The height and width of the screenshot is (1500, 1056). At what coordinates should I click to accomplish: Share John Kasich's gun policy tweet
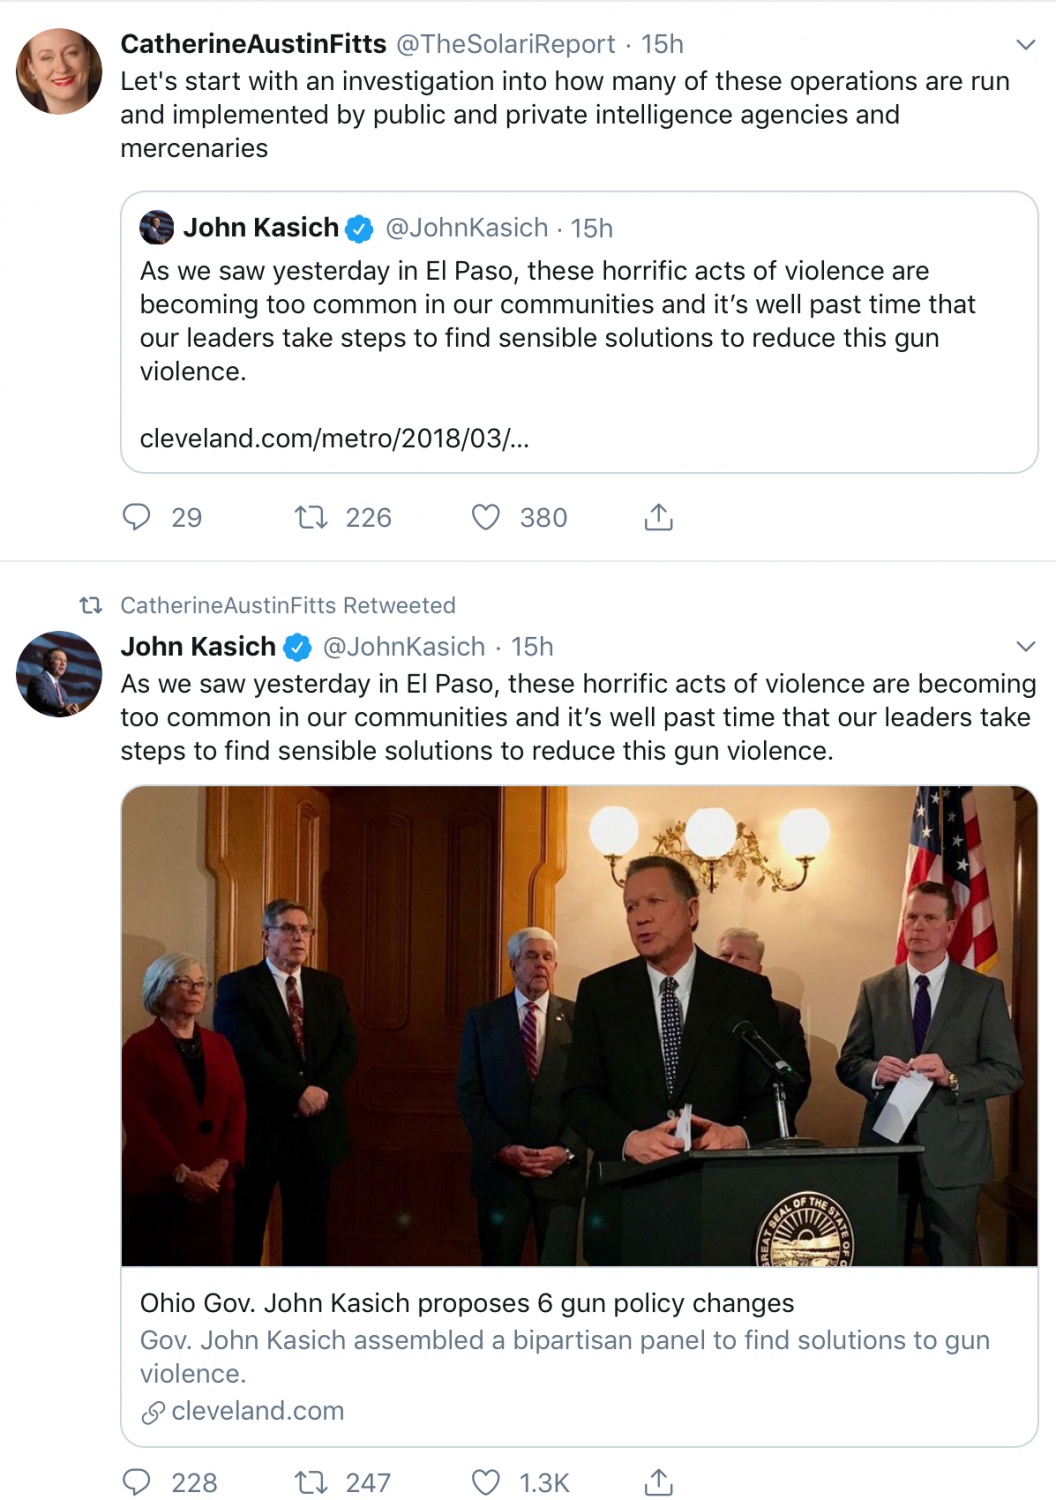(x=658, y=1482)
